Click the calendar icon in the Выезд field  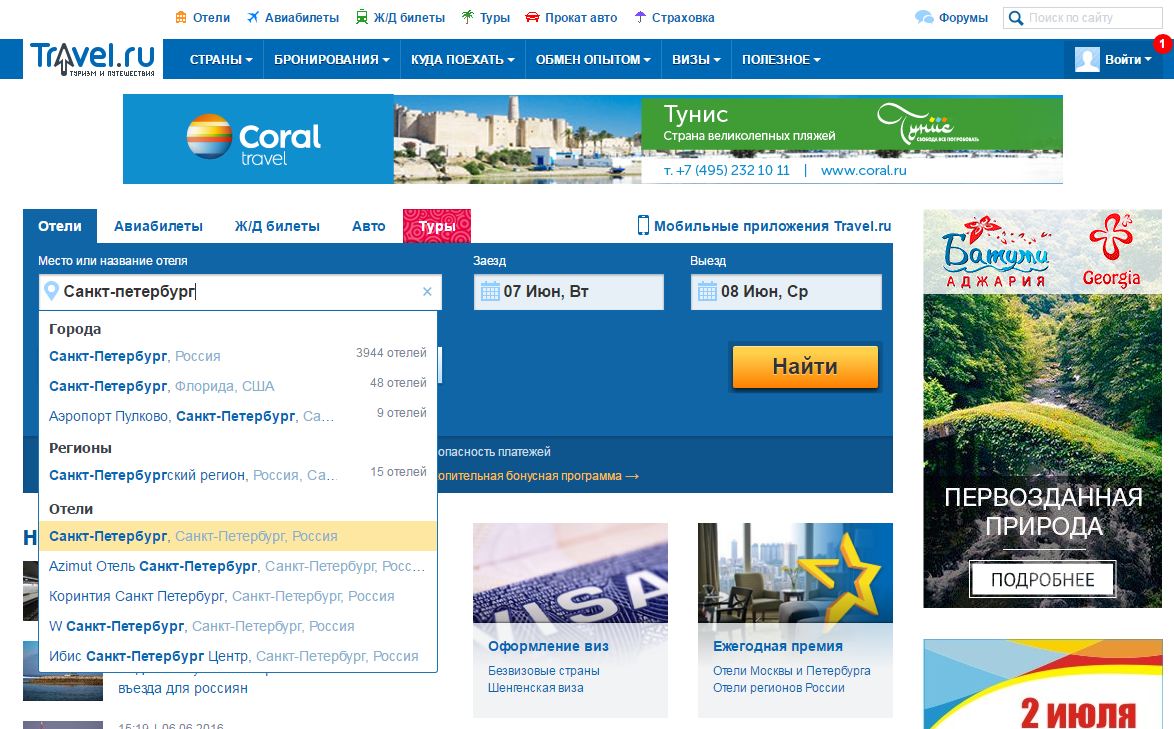(707, 291)
